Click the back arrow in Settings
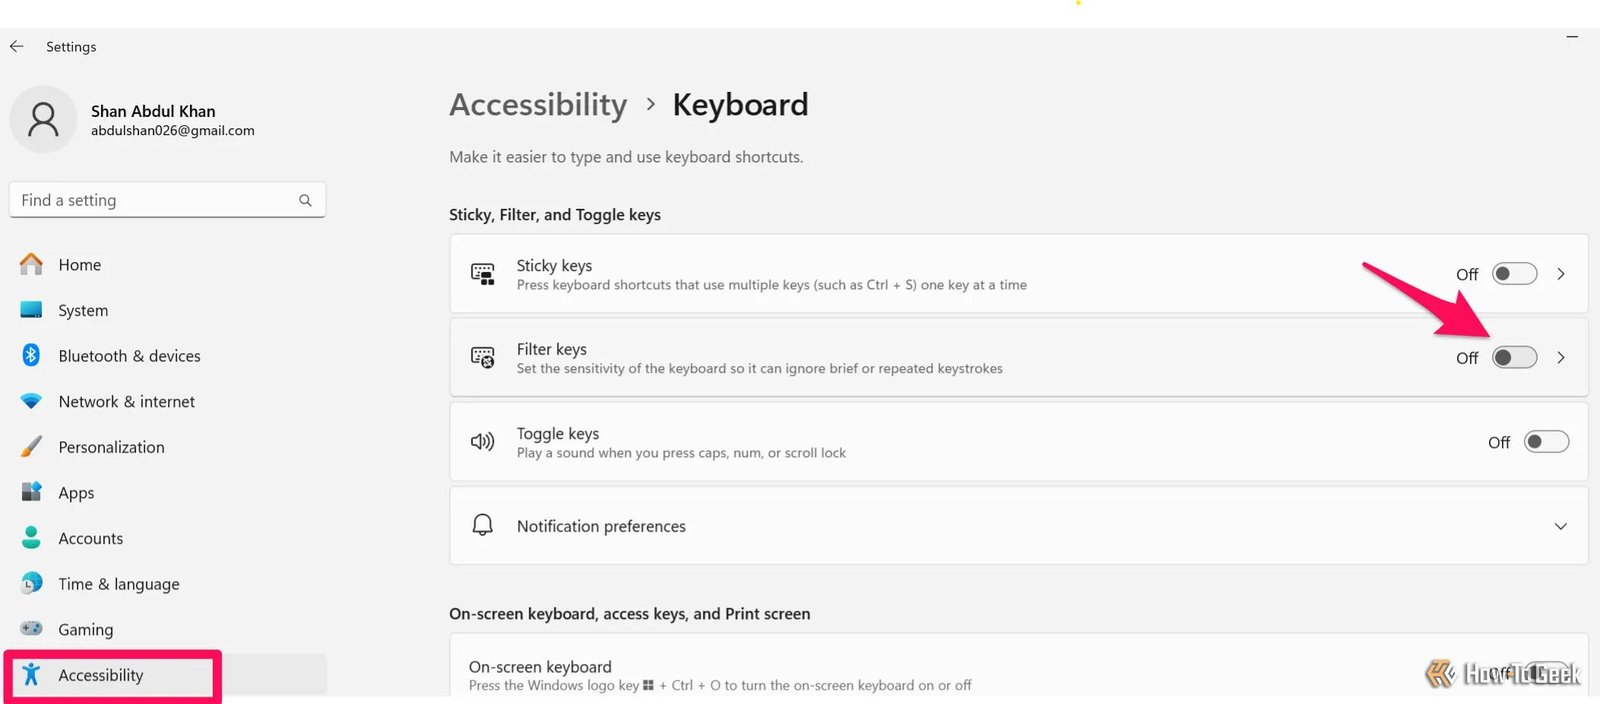This screenshot has width=1600, height=704. click(x=17, y=47)
